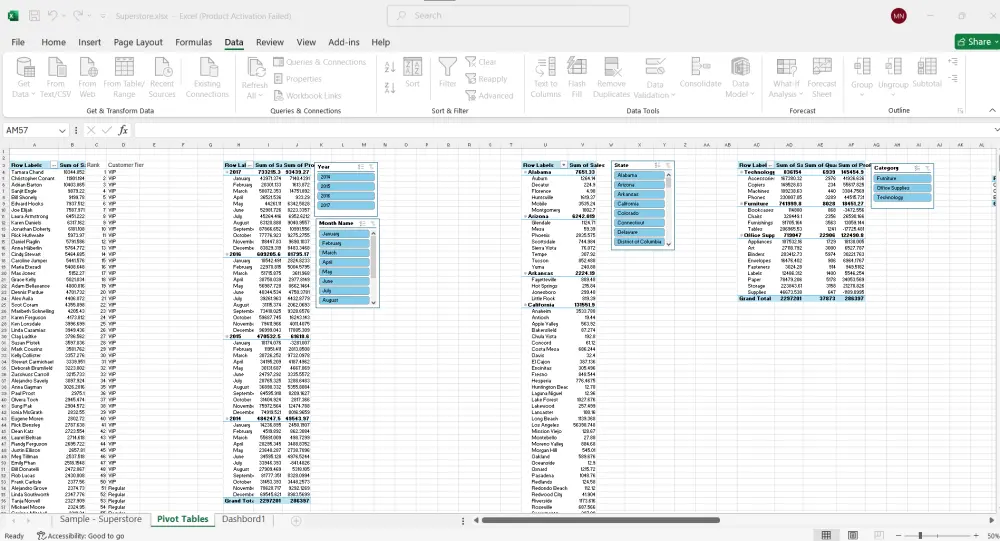Click the Show Detail outline icon
The image size is (1000, 541).
[953, 62]
